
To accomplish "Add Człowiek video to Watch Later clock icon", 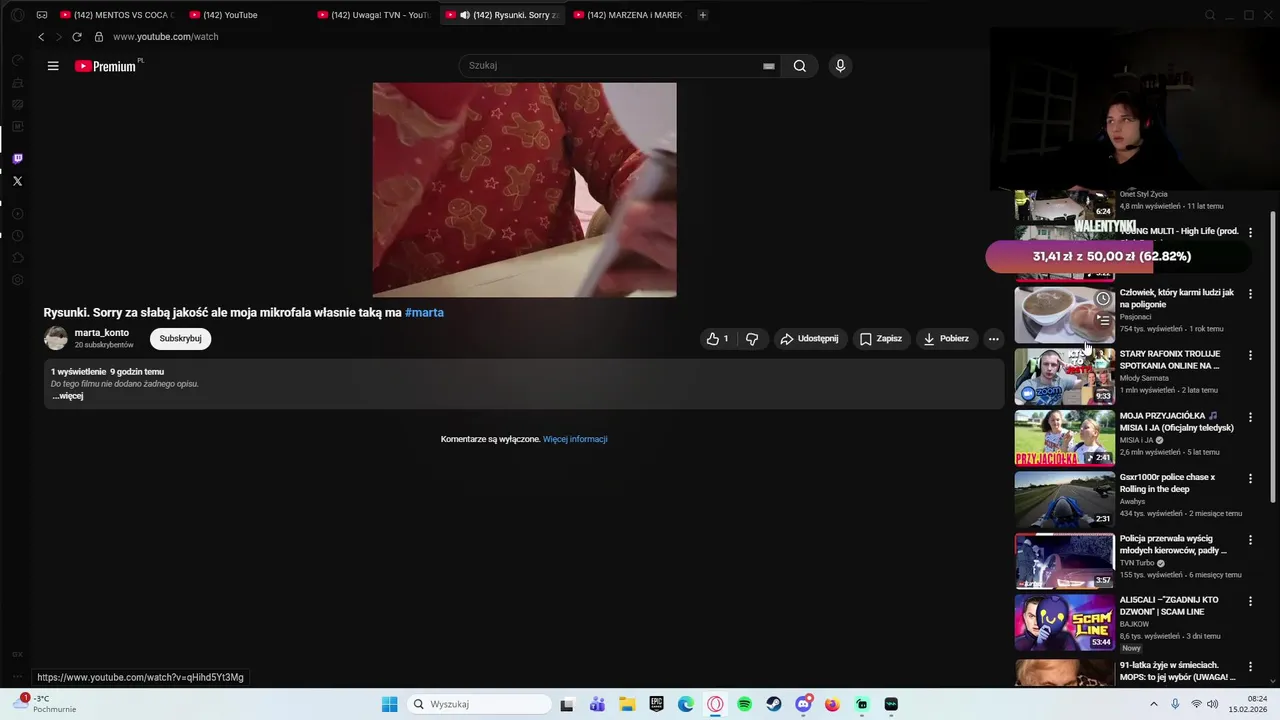I will (x=1103, y=299).
